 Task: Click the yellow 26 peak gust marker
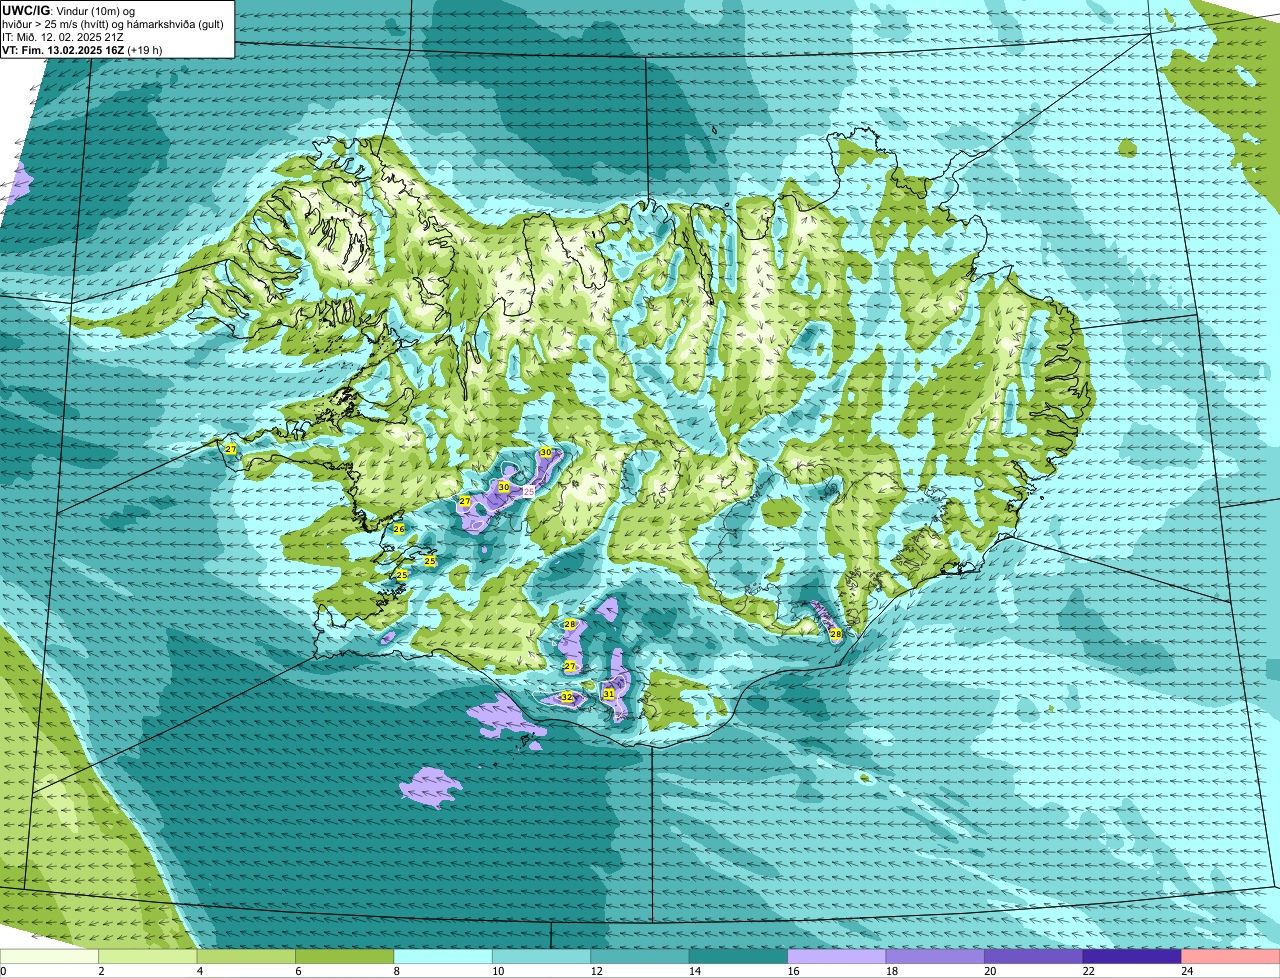[398, 529]
